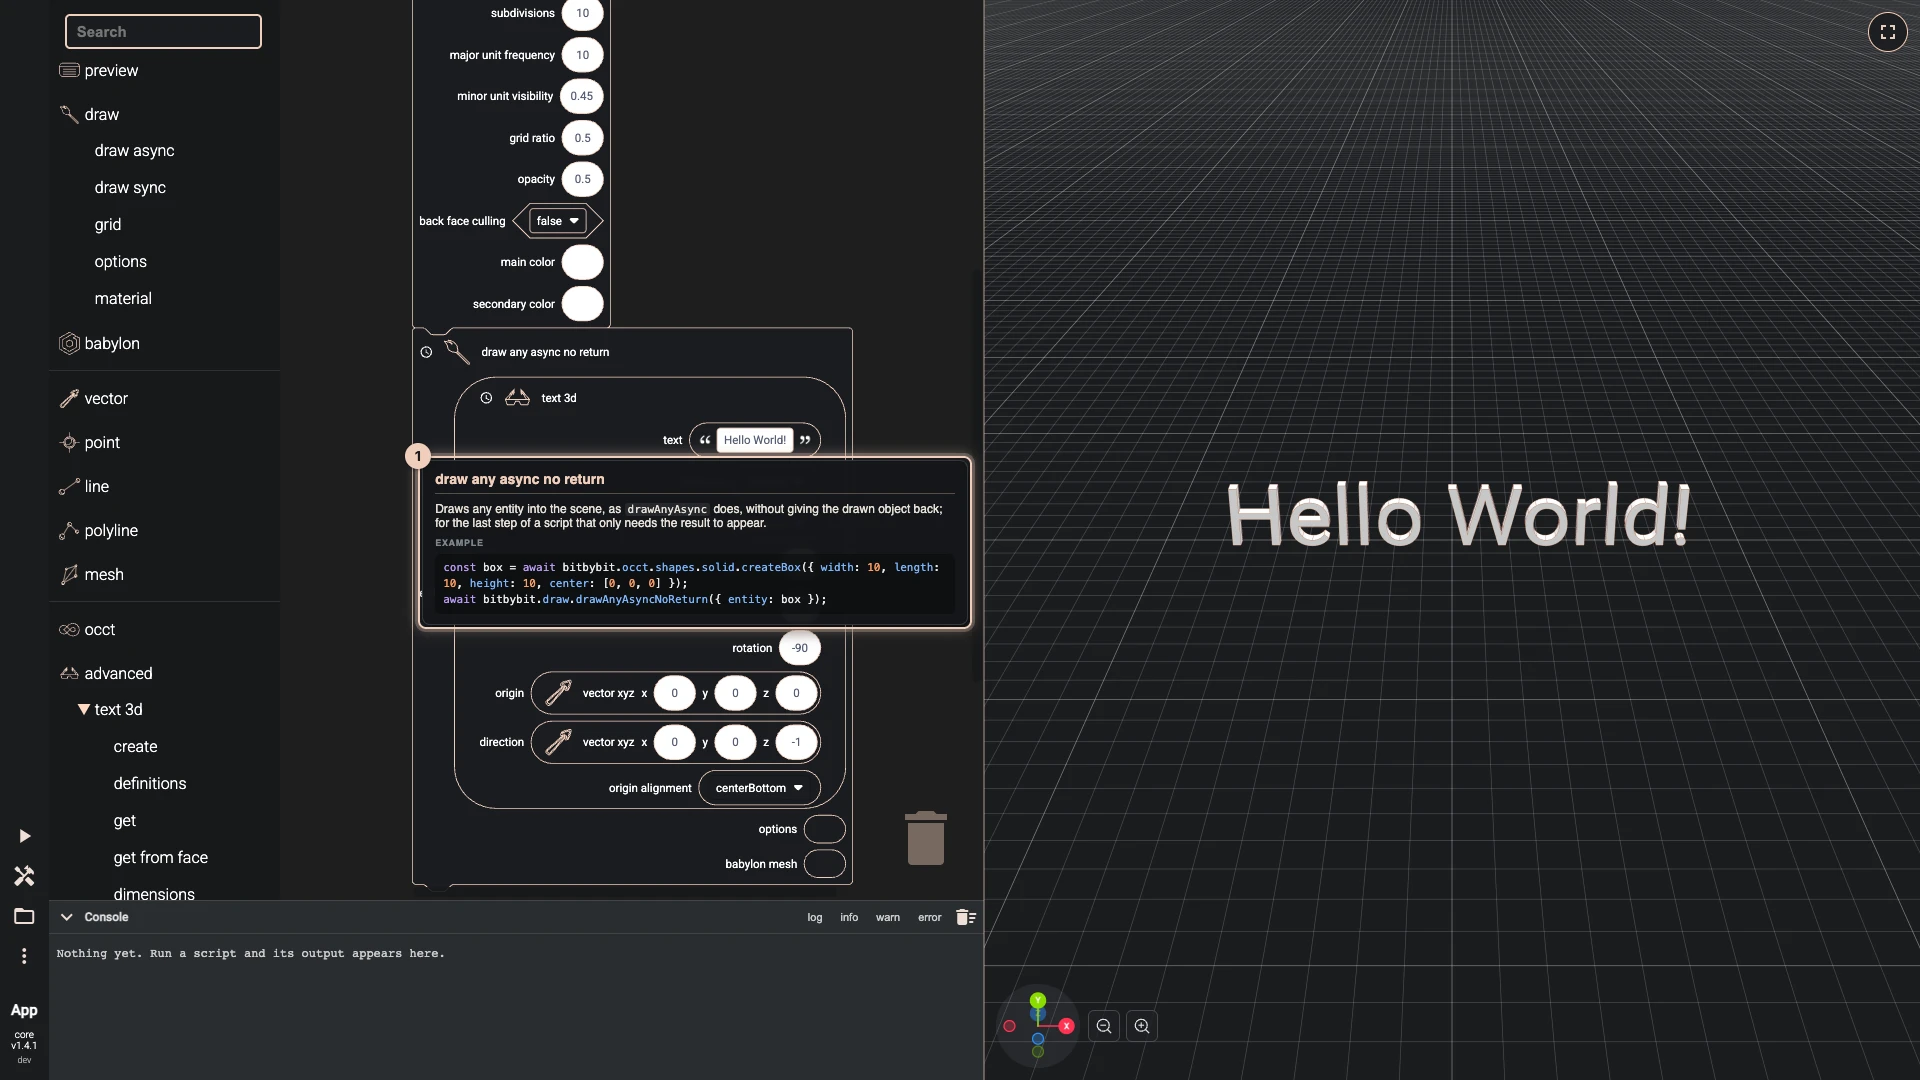Click the workspace trash can icon

click(x=926, y=838)
